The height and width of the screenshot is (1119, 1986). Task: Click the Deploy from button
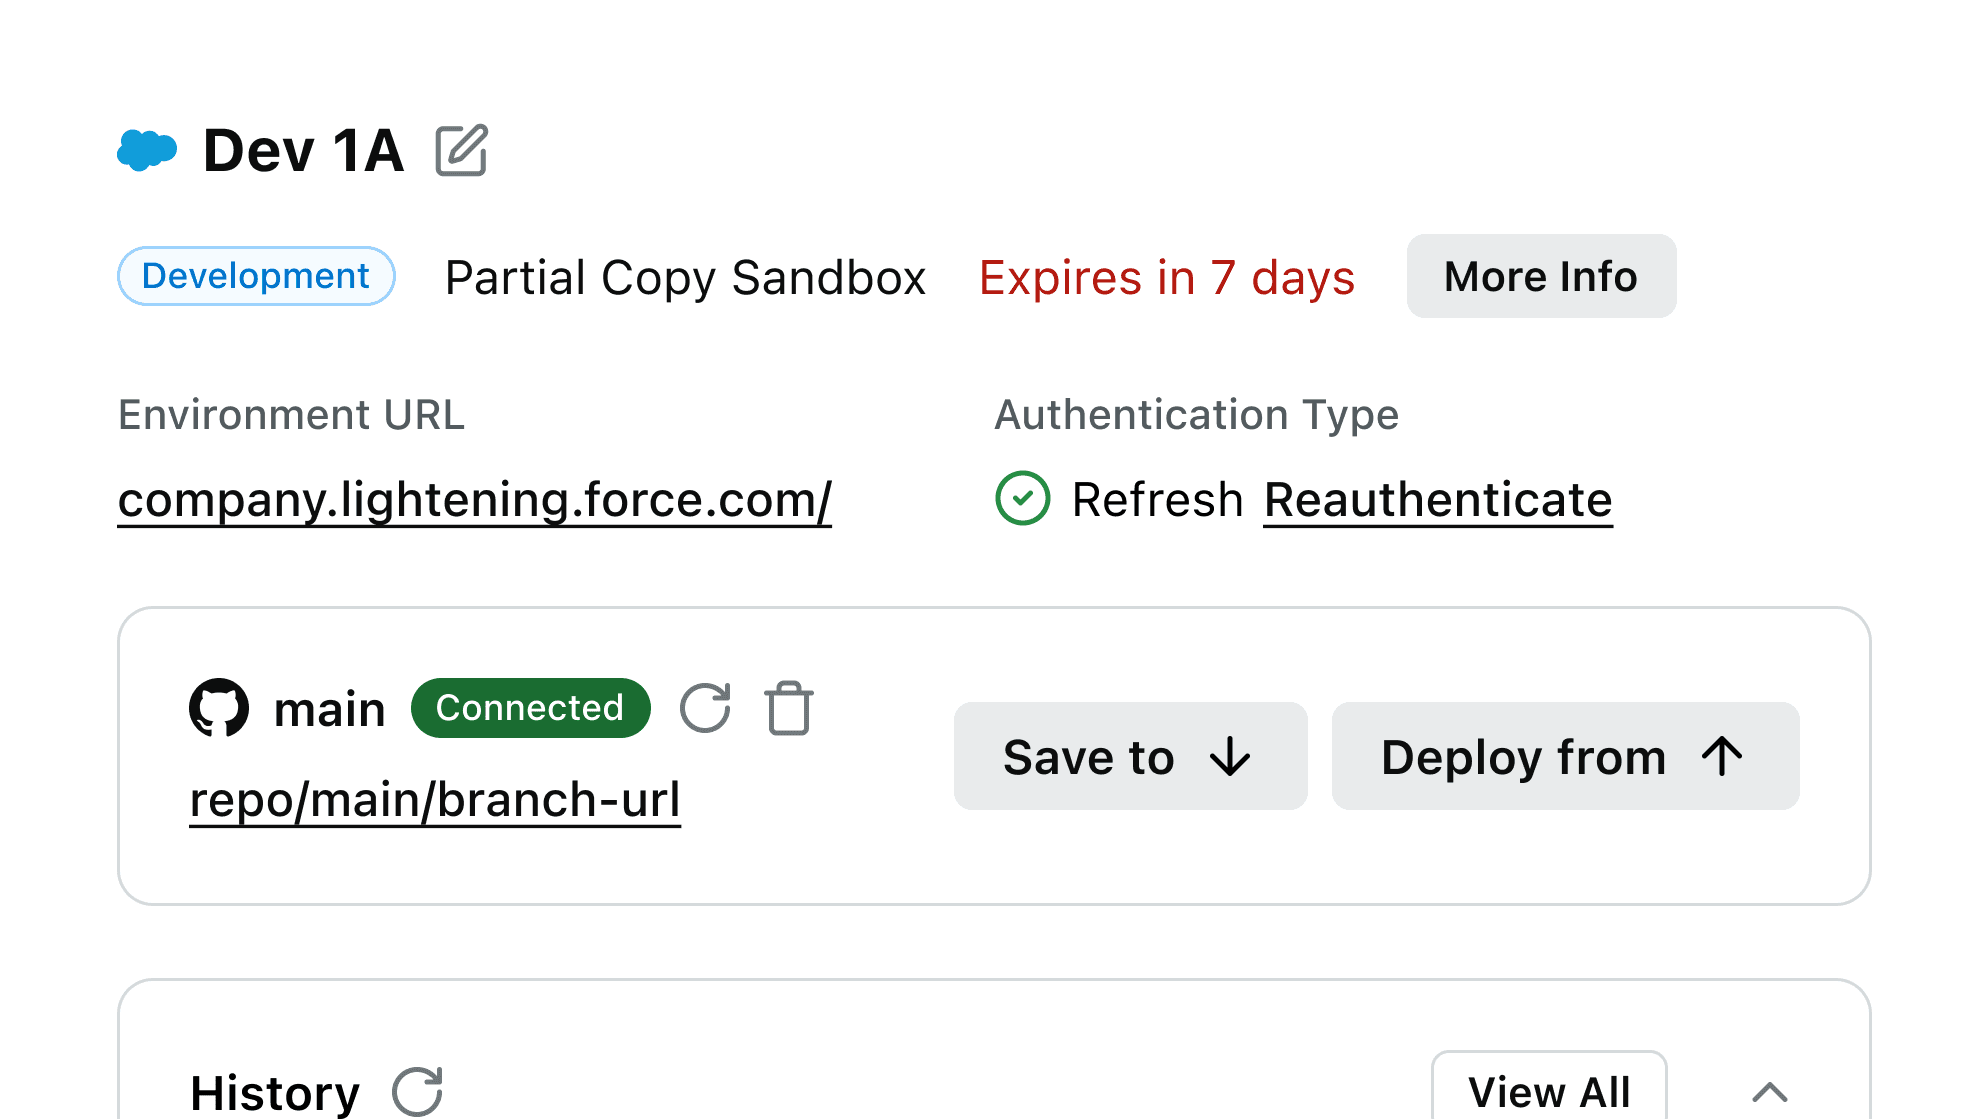(1564, 756)
